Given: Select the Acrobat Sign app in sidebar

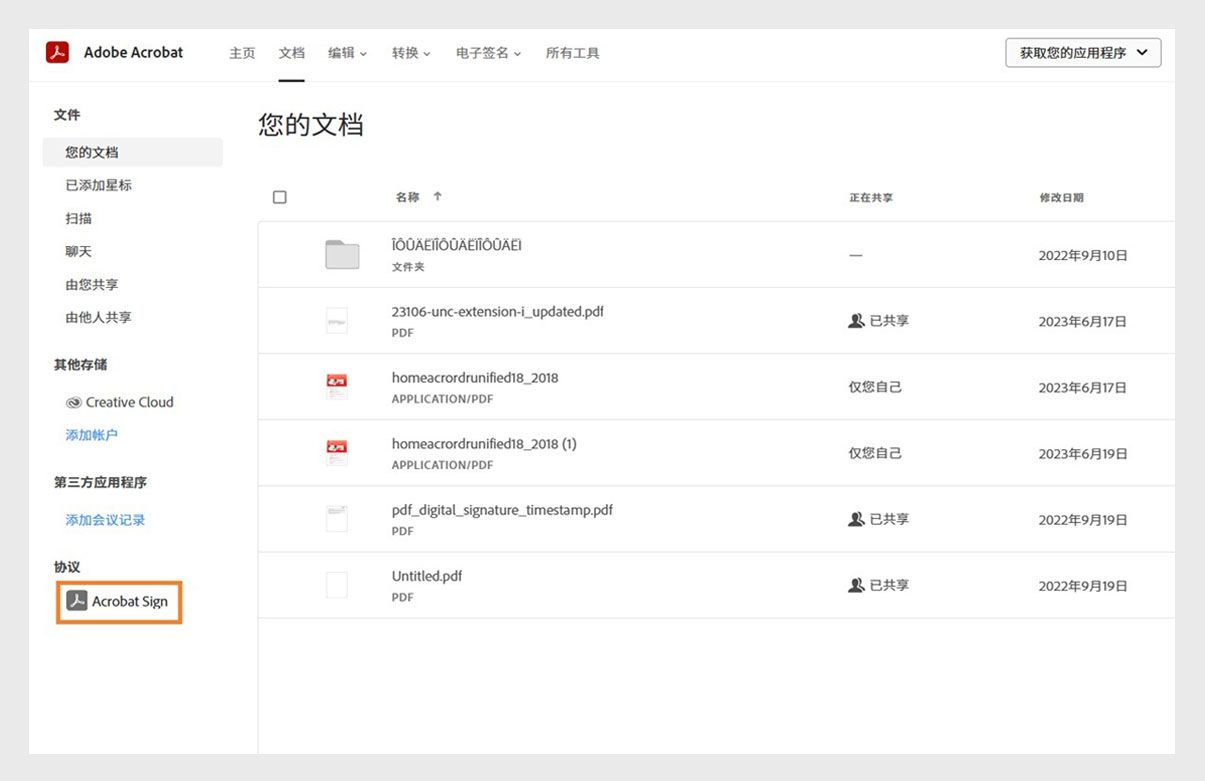Looking at the screenshot, I should (x=118, y=601).
